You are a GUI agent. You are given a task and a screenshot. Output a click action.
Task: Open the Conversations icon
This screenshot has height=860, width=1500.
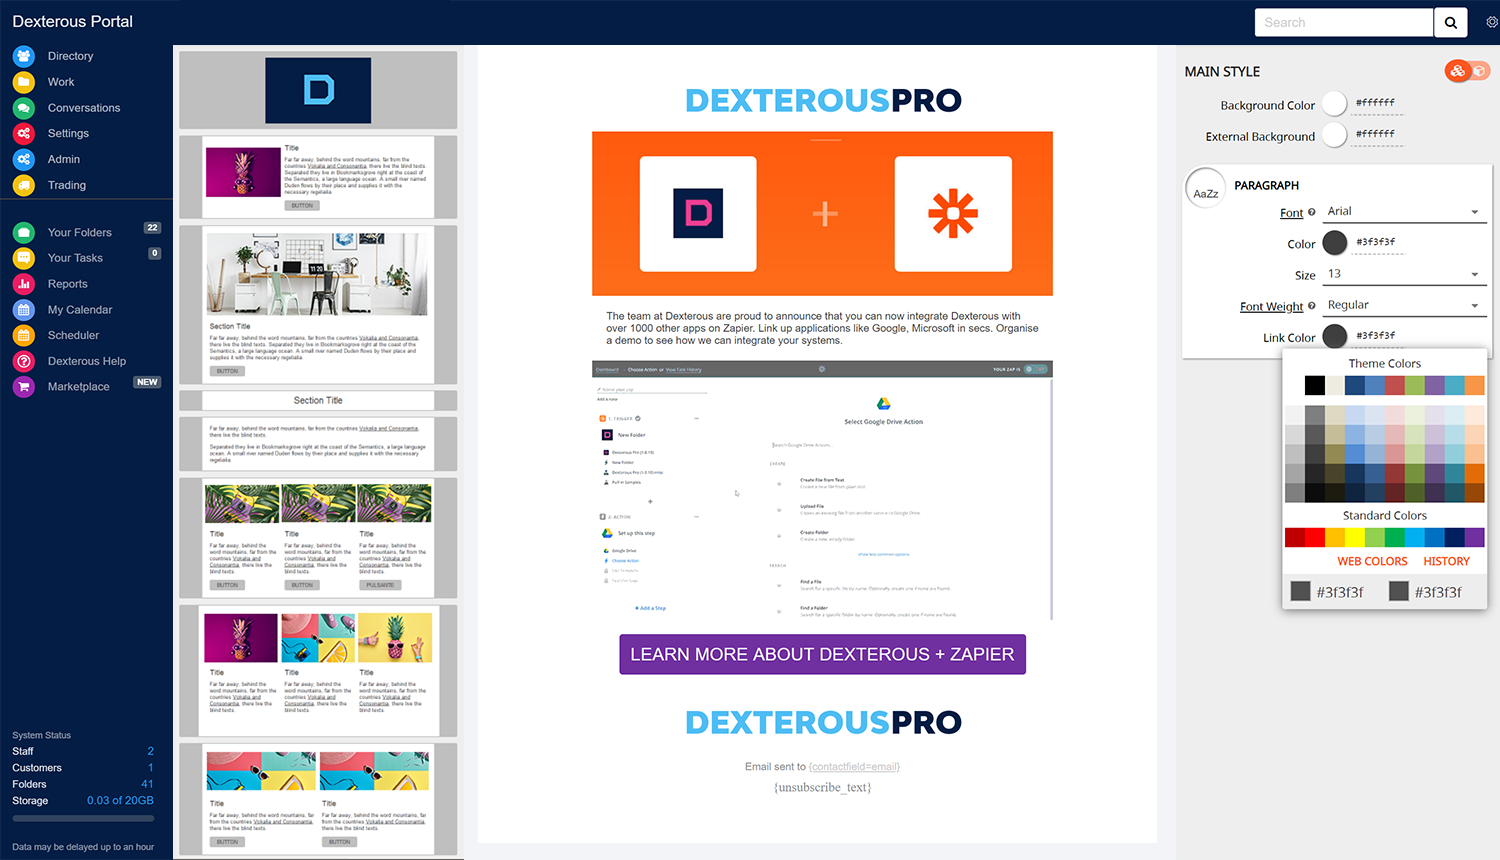click(24, 108)
